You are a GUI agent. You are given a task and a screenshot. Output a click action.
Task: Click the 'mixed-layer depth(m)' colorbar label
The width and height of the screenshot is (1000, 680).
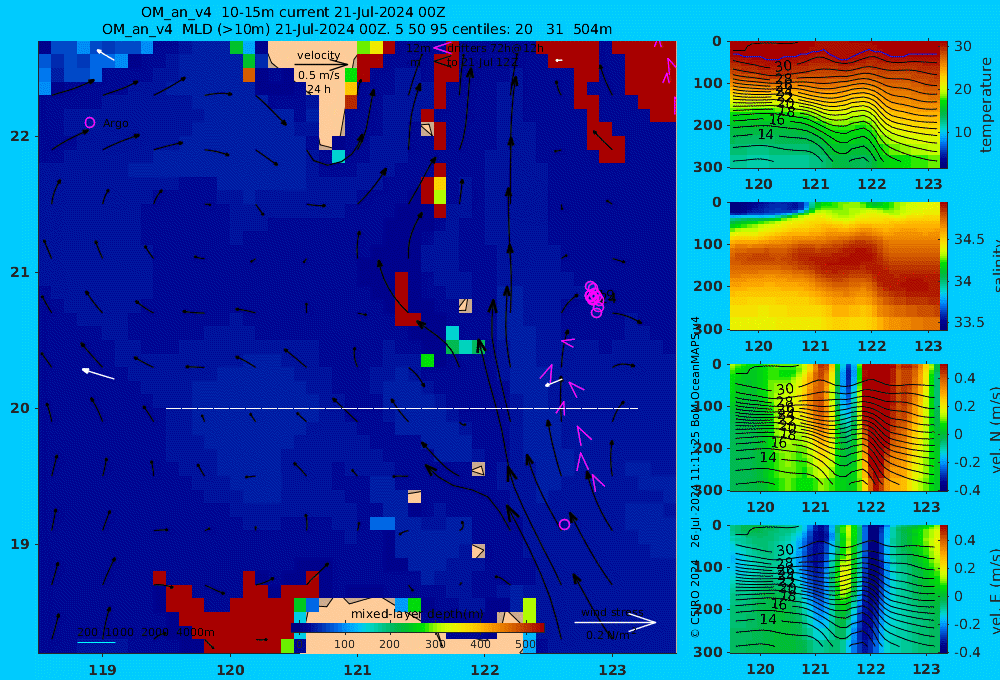pyautogui.click(x=417, y=614)
